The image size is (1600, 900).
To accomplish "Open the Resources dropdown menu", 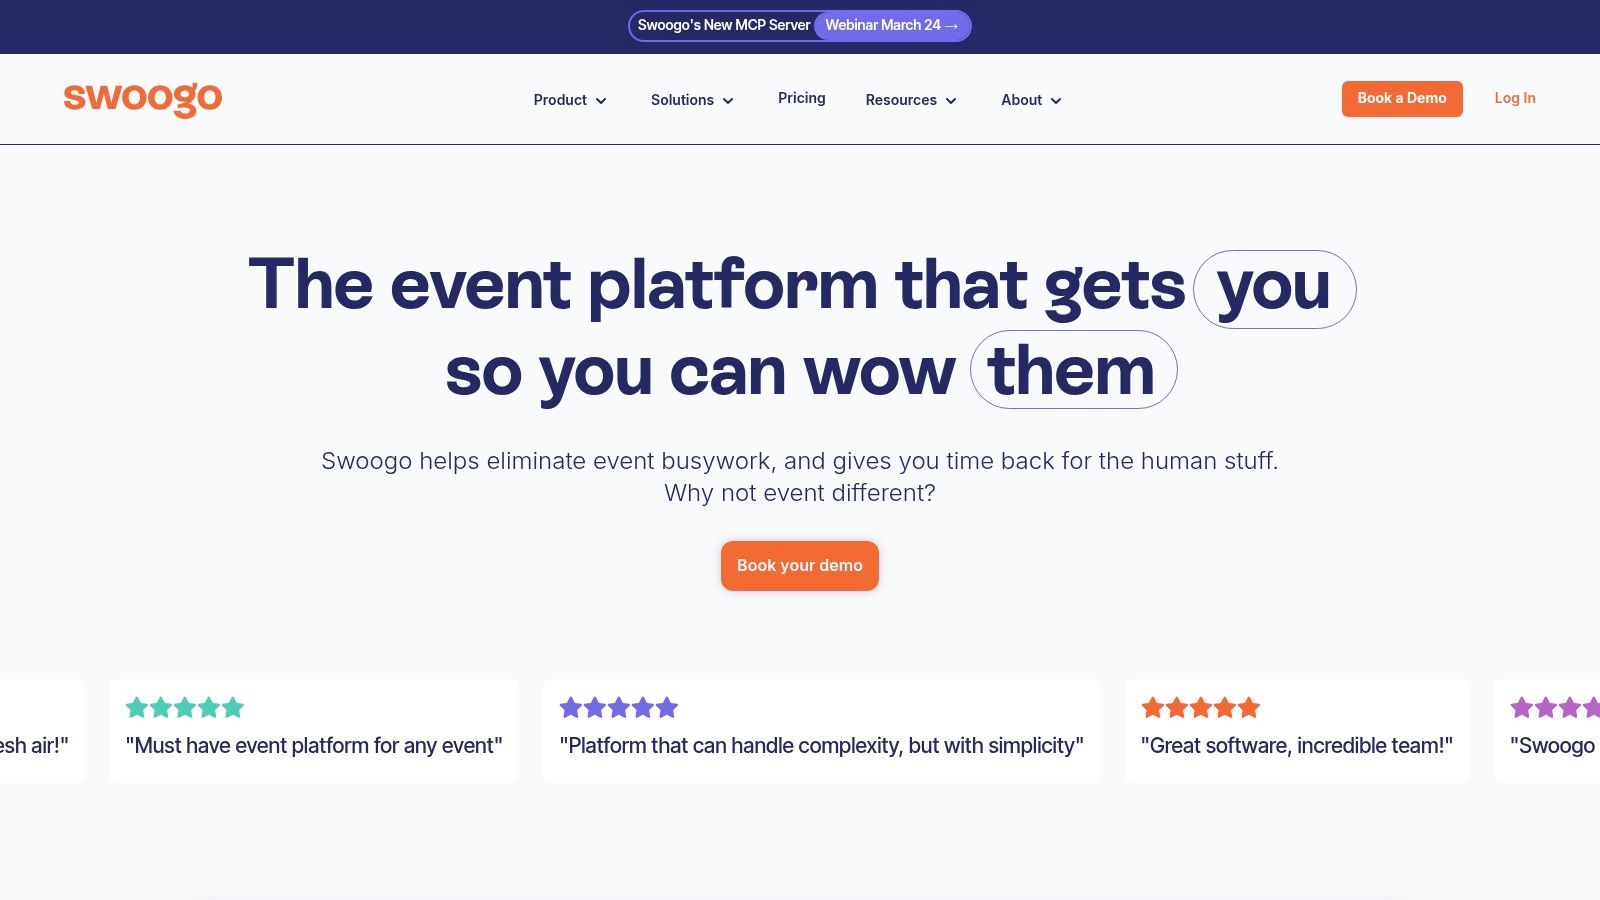I will pyautogui.click(x=911, y=100).
